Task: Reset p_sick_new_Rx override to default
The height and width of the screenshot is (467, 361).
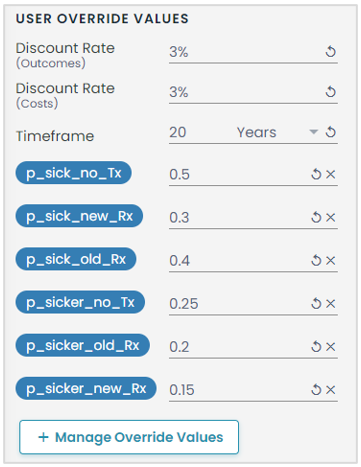Action: tap(316, 217)
